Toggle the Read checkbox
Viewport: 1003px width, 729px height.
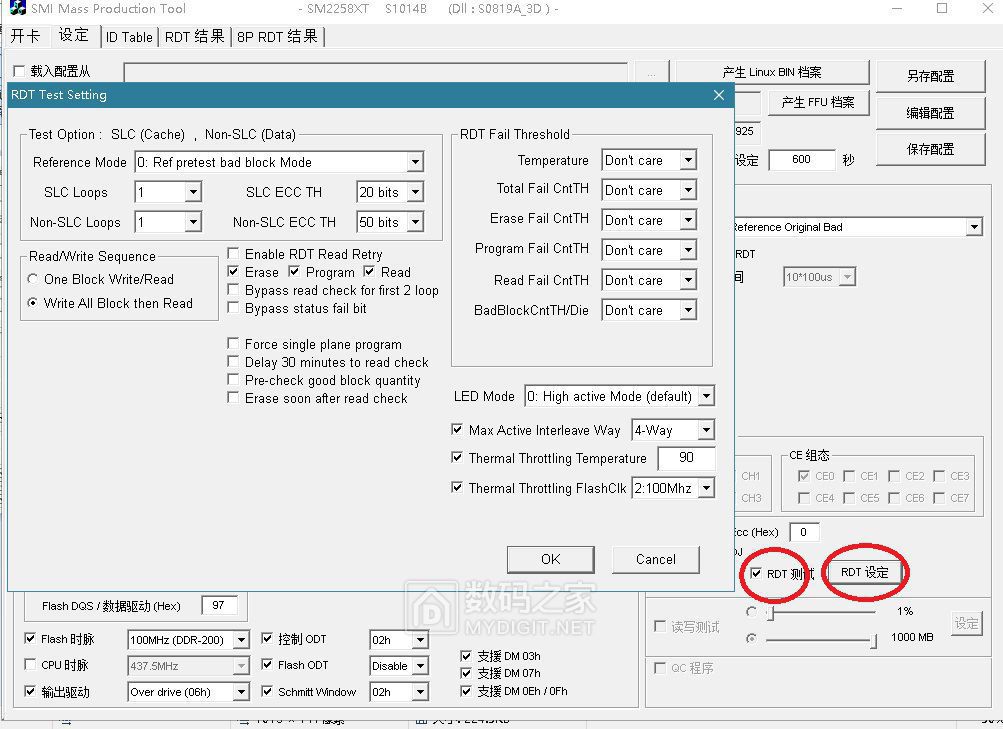click(x=369, y=271)
